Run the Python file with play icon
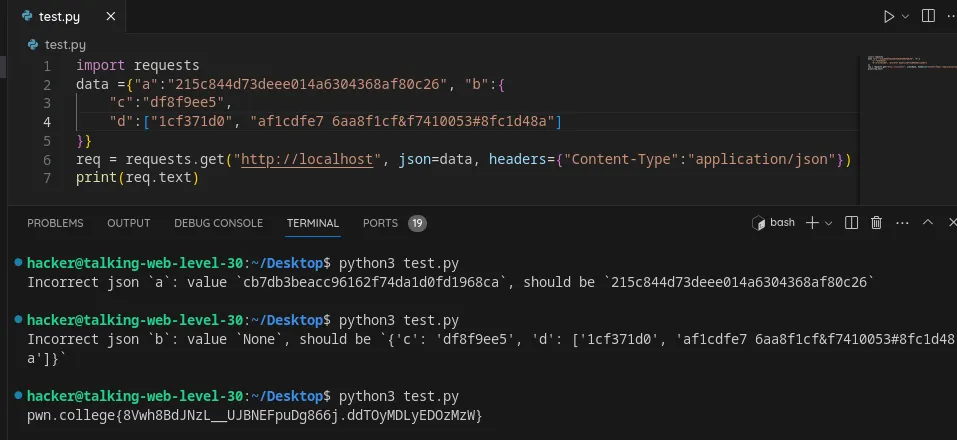 [889, 16]
